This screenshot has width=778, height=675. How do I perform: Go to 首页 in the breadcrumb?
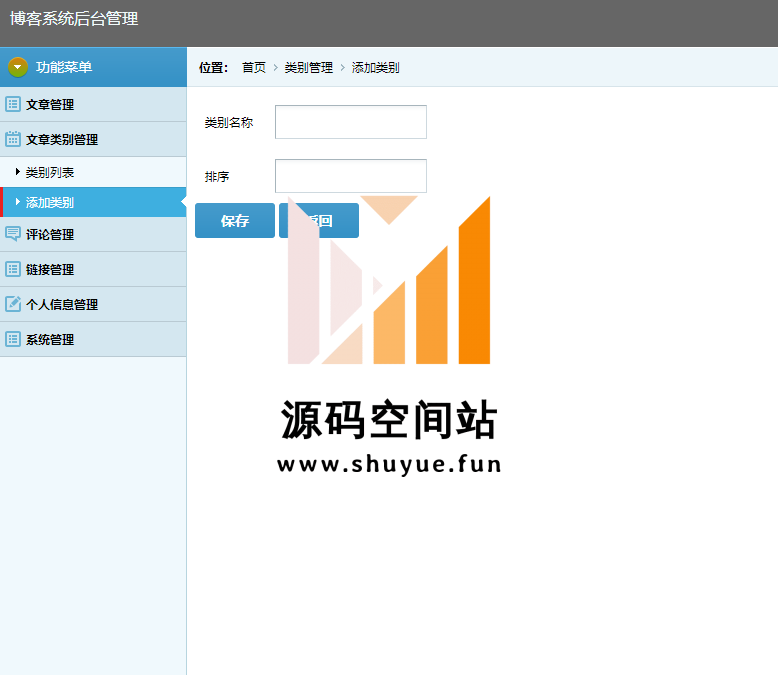point(254,68)
